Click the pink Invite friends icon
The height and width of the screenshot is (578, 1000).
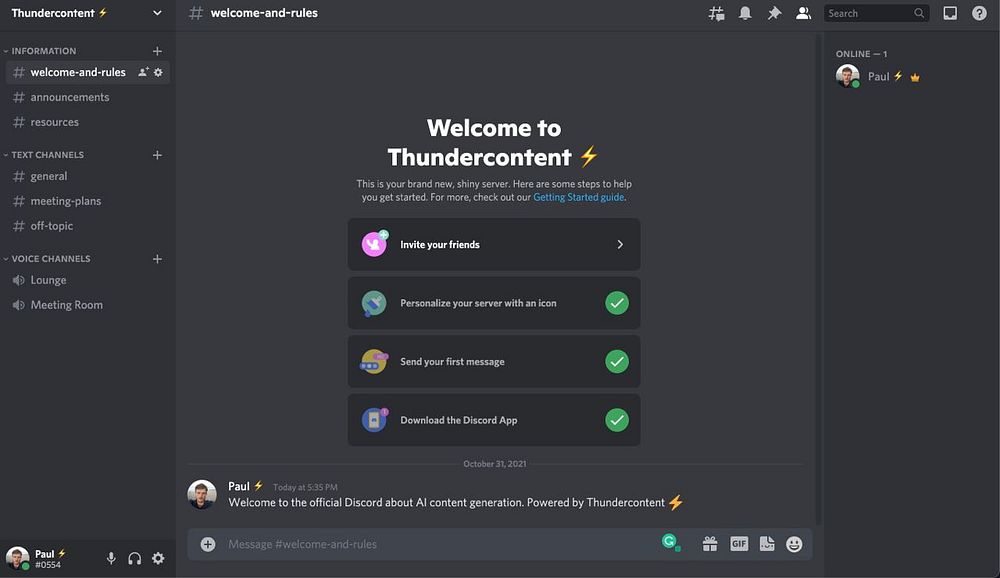tap(374, 244)
